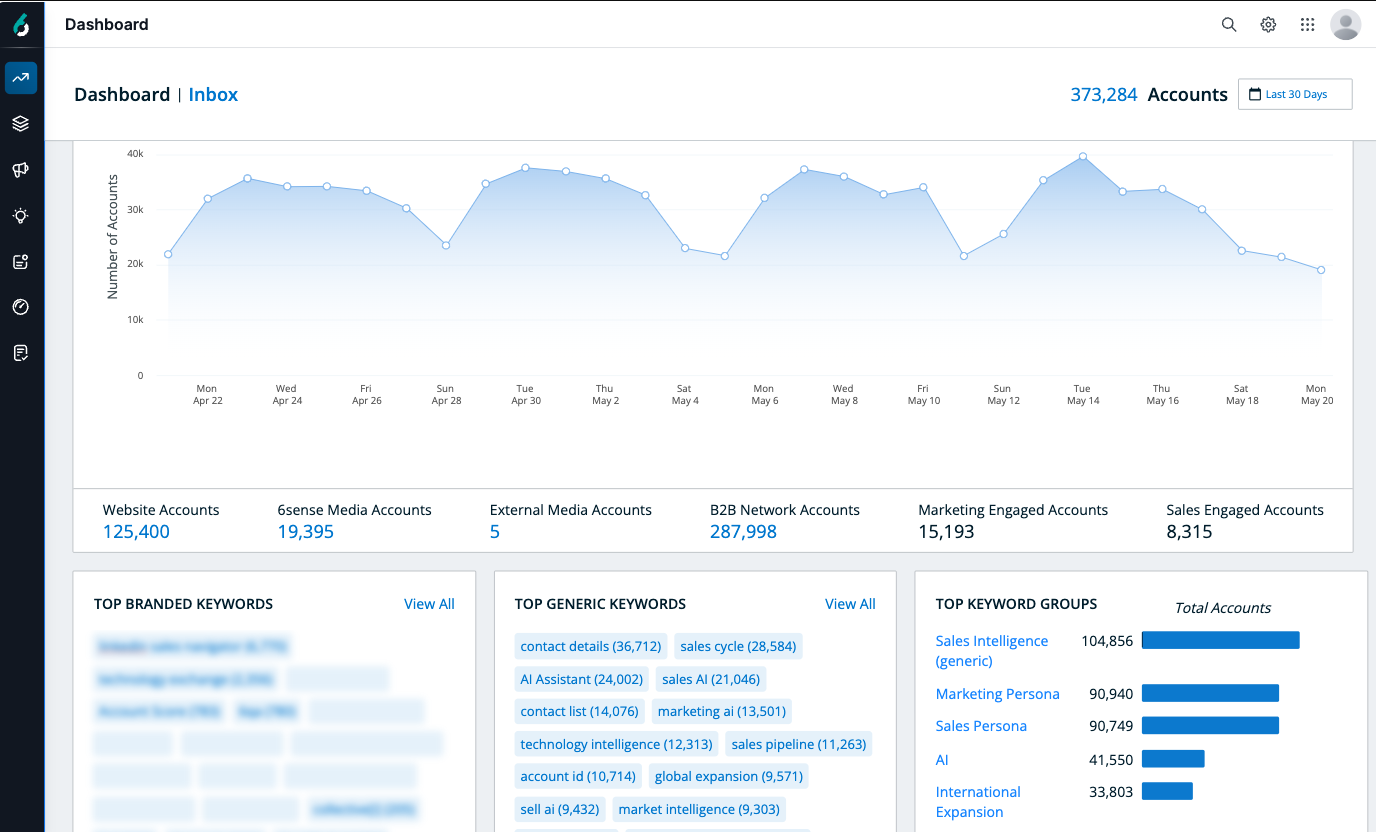Open the lightbulb insights sidebar icon
The width and height of the screenshot is (1376, 832).
pos(21,215)
